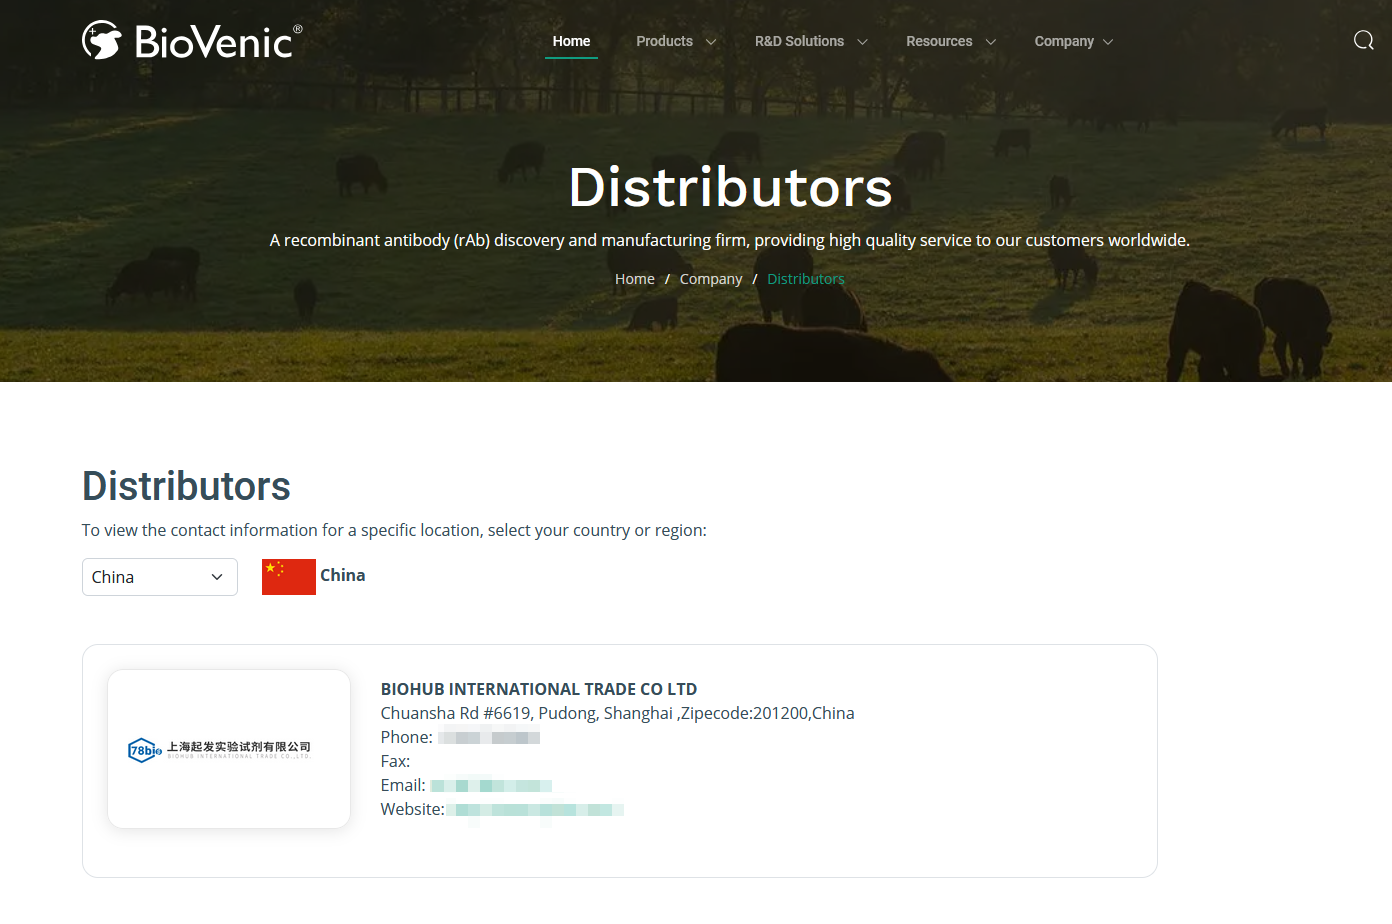The height and width of the screenshot is (924, 1392).
Task: Click the large Distributors hero title
Action: click(730, 187)
